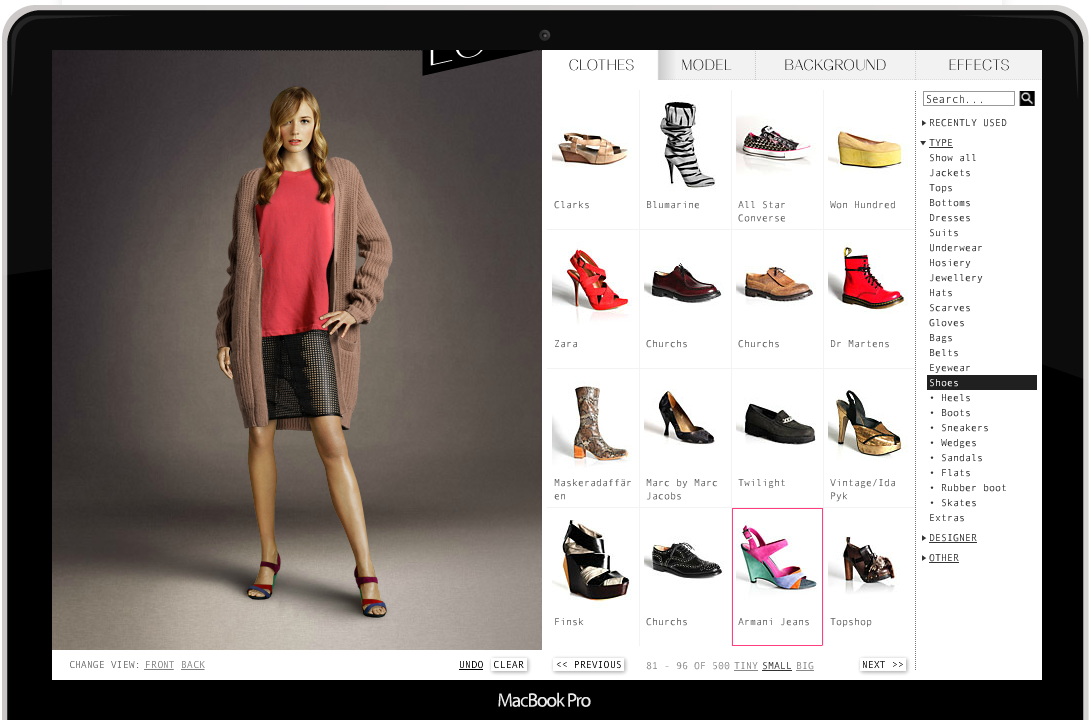Filter clothes by Extras
Viewport: 1091px width, 720px height.
pyautogui.click(x=946, y=518)
